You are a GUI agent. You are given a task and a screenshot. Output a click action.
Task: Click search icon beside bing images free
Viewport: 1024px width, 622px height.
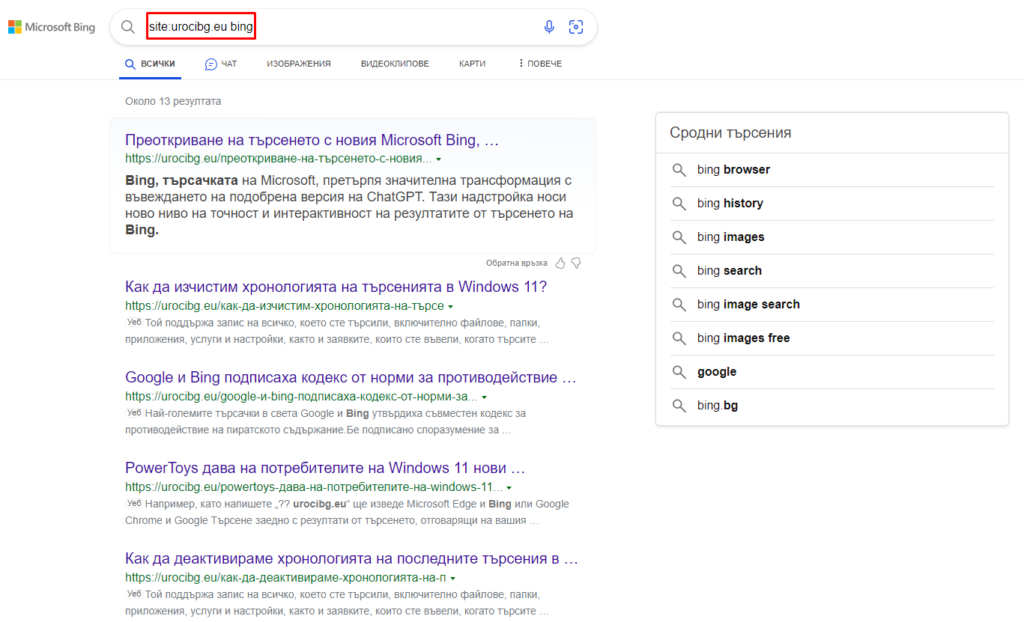679,338
